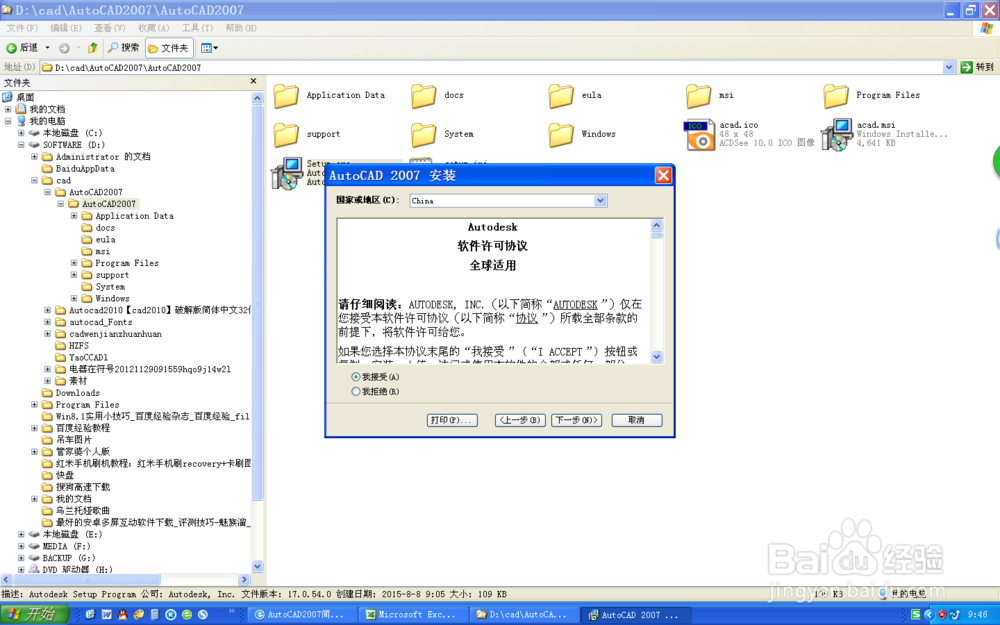
Task: Open the eula folder in file pane
Action: (561, 96)
